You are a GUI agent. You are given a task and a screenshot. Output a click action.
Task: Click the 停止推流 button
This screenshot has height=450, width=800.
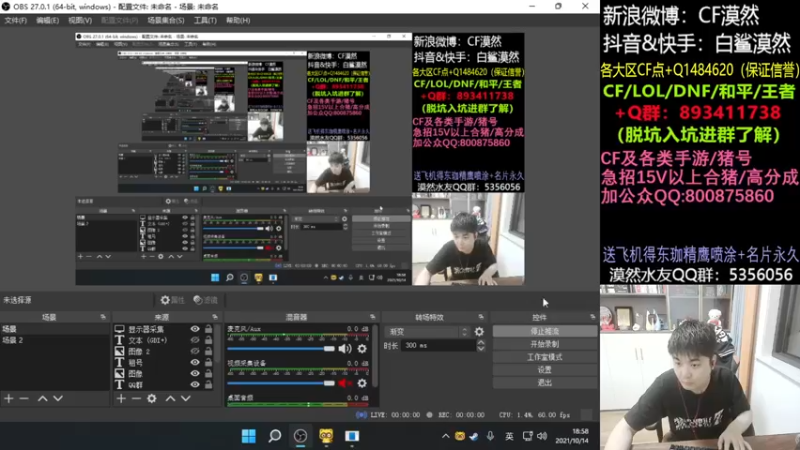coord(544,332)
